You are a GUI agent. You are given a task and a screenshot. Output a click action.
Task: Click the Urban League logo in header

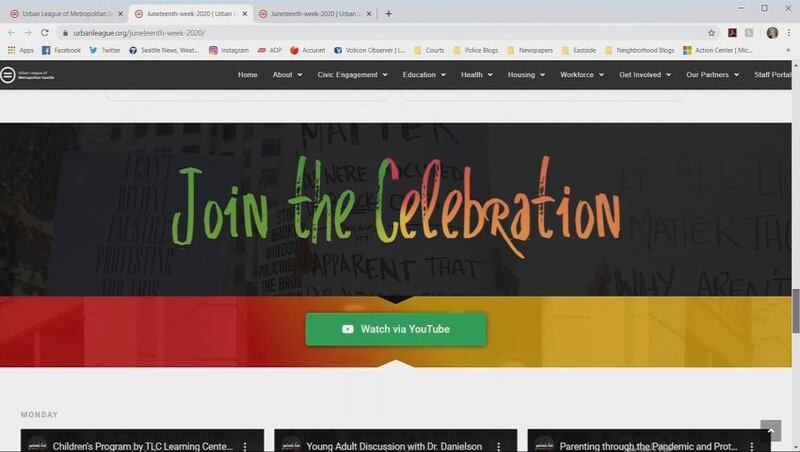click(x=28, y=75)
